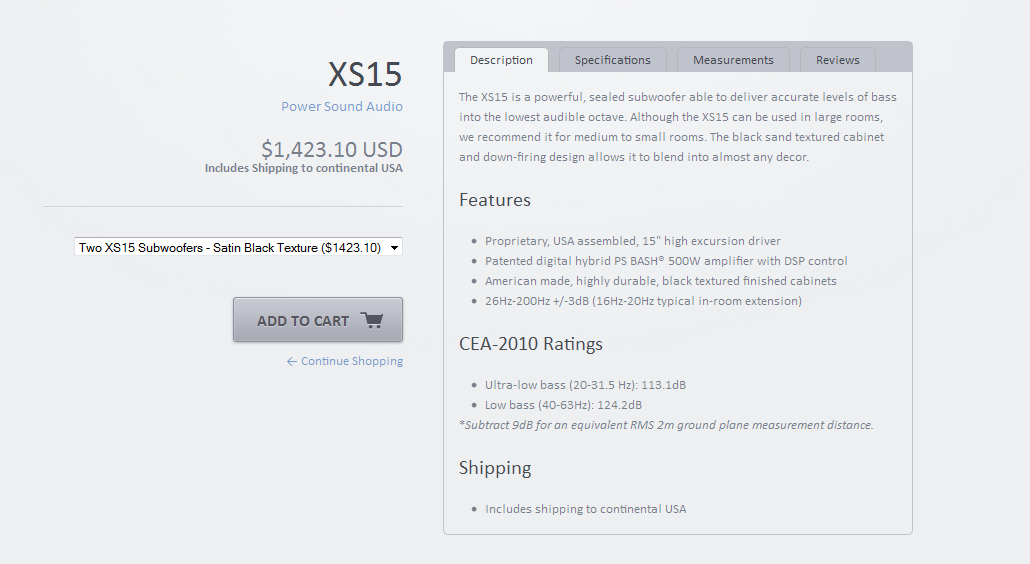Screen dimensions: 1030x564
Task: Click Includes Shipping note under price
Action: click(303, 168)
